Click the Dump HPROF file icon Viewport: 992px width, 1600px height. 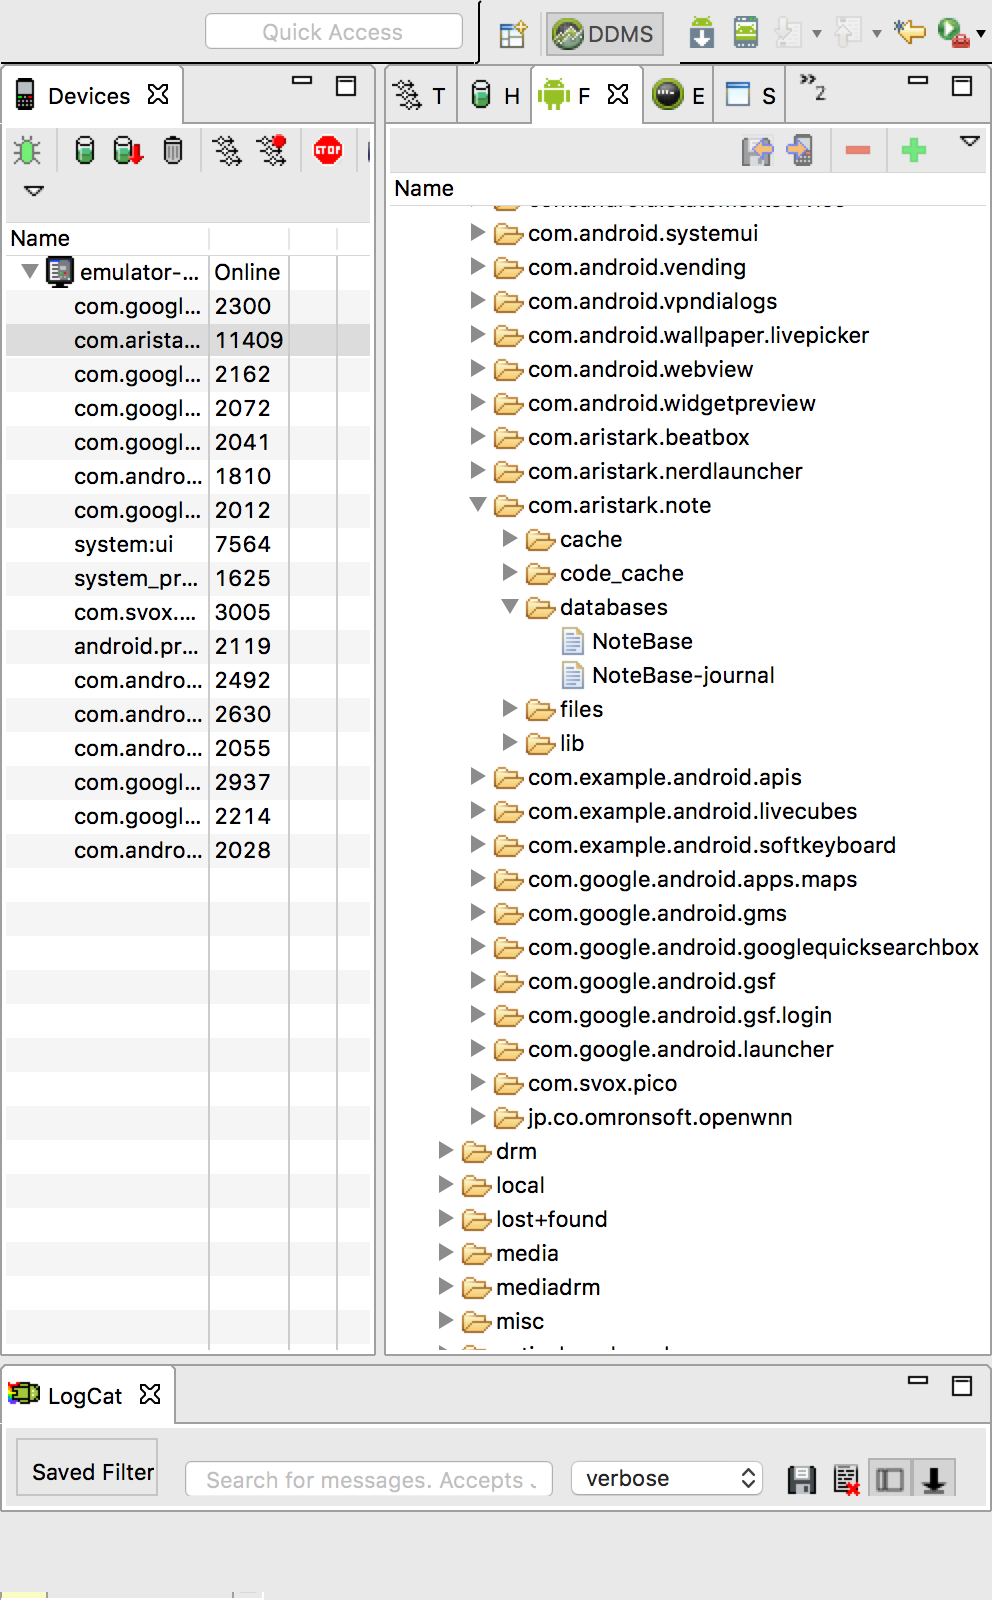coord(128,151)
